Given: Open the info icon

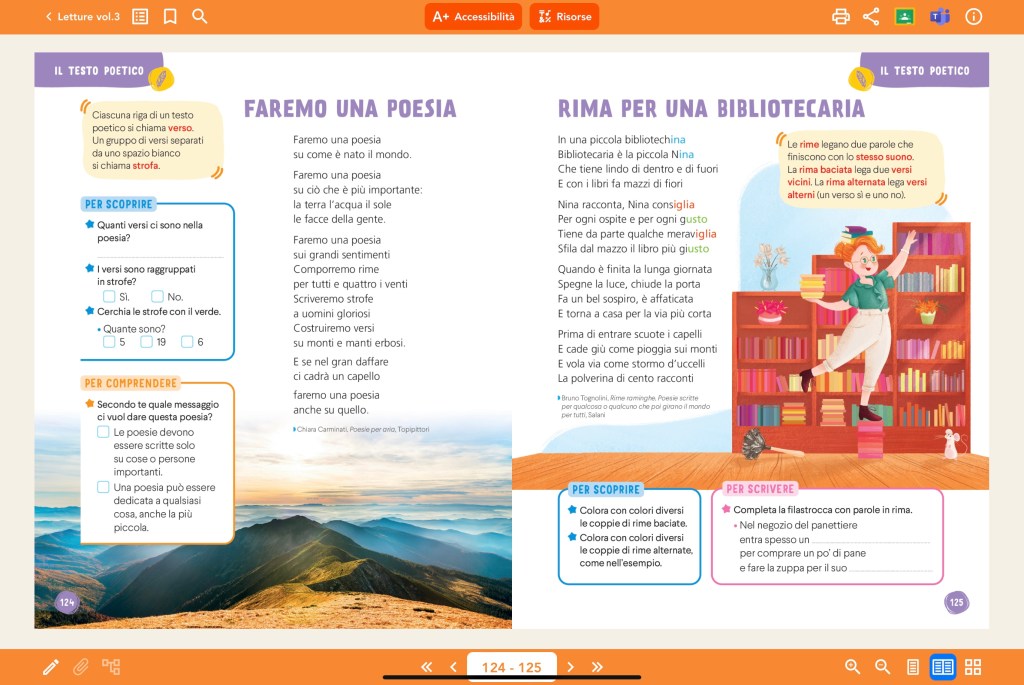Looking at the screenshot, I should (974, 16).
